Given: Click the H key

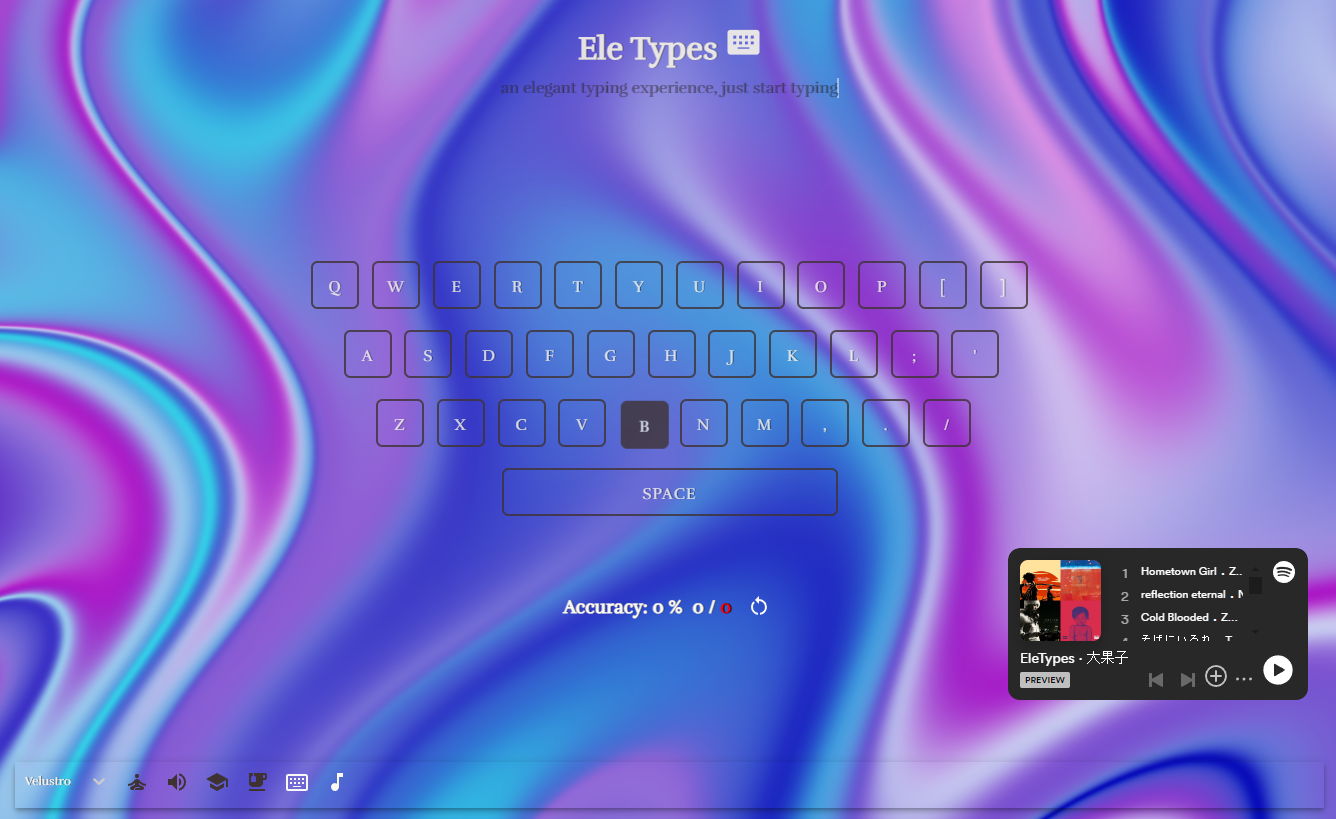Looking at the screenshot, I should [671, 354].
